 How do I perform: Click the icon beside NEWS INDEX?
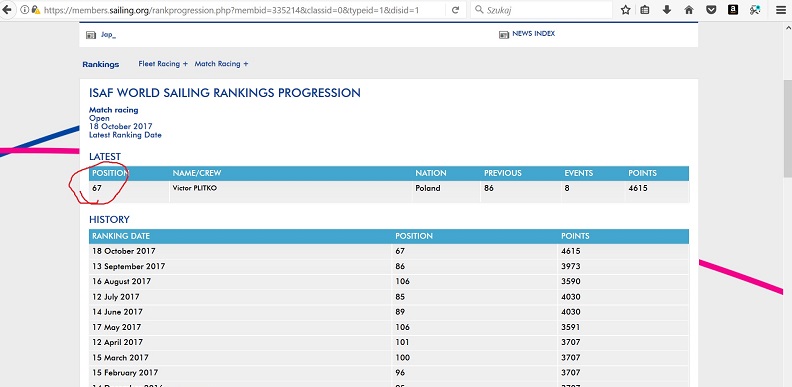point(504,35)
